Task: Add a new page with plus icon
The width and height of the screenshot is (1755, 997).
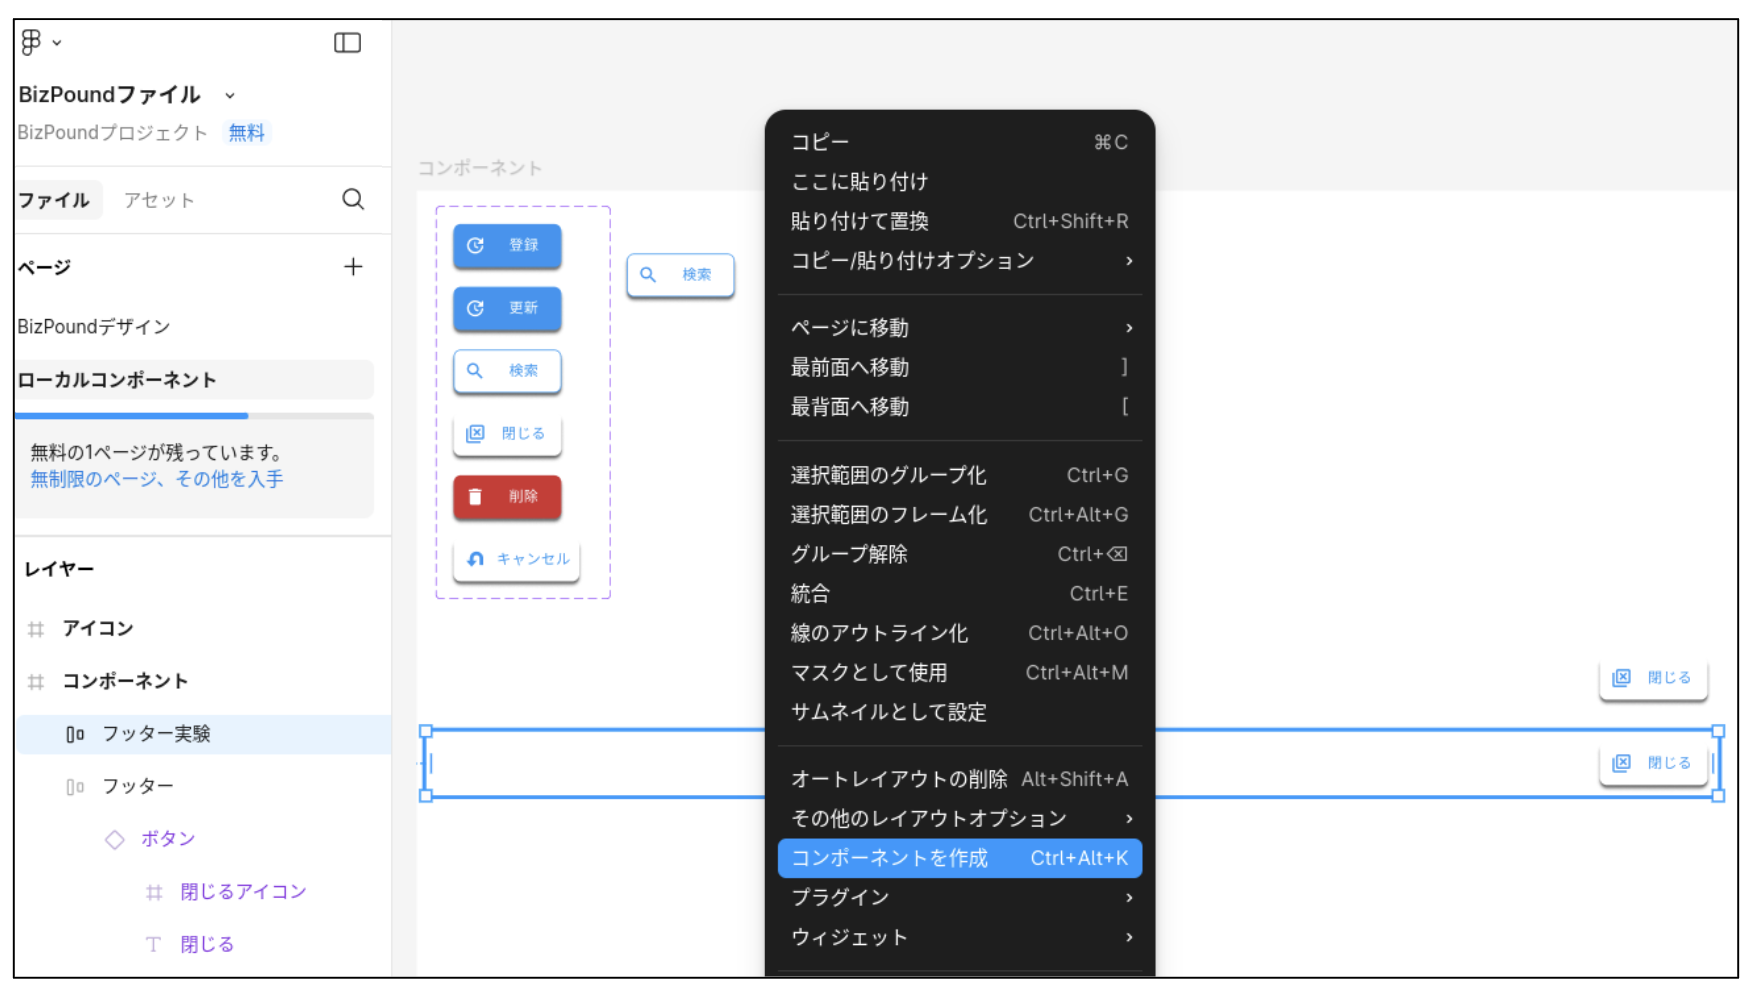Action: point(353,267)
